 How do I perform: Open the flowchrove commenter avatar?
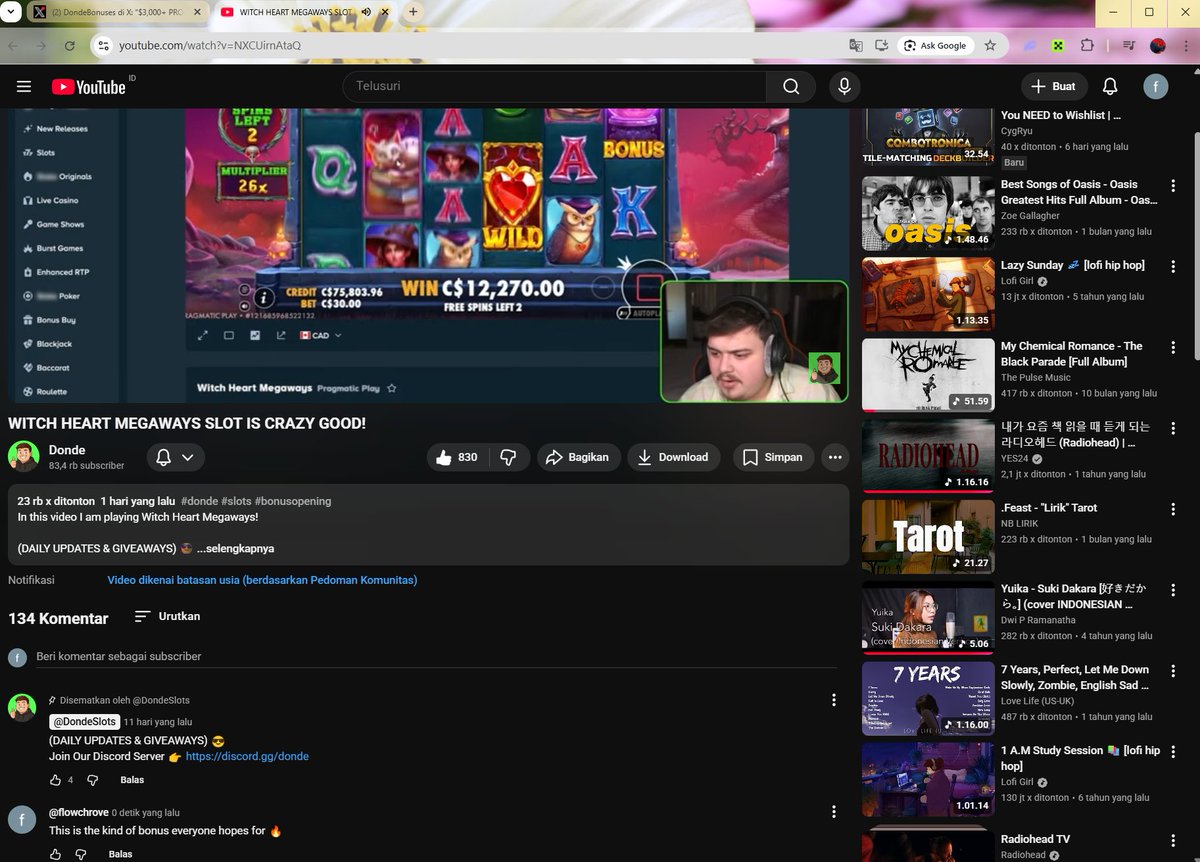22,820
